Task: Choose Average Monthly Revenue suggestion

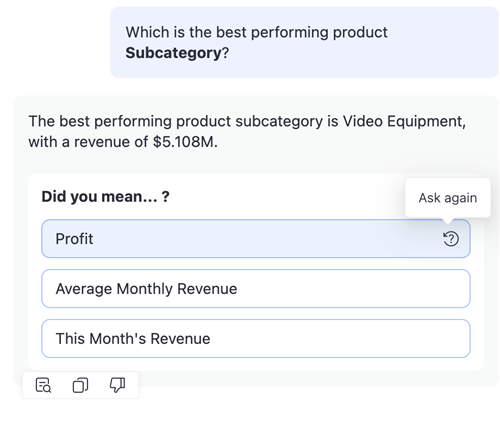Action: tap(256, 289)
